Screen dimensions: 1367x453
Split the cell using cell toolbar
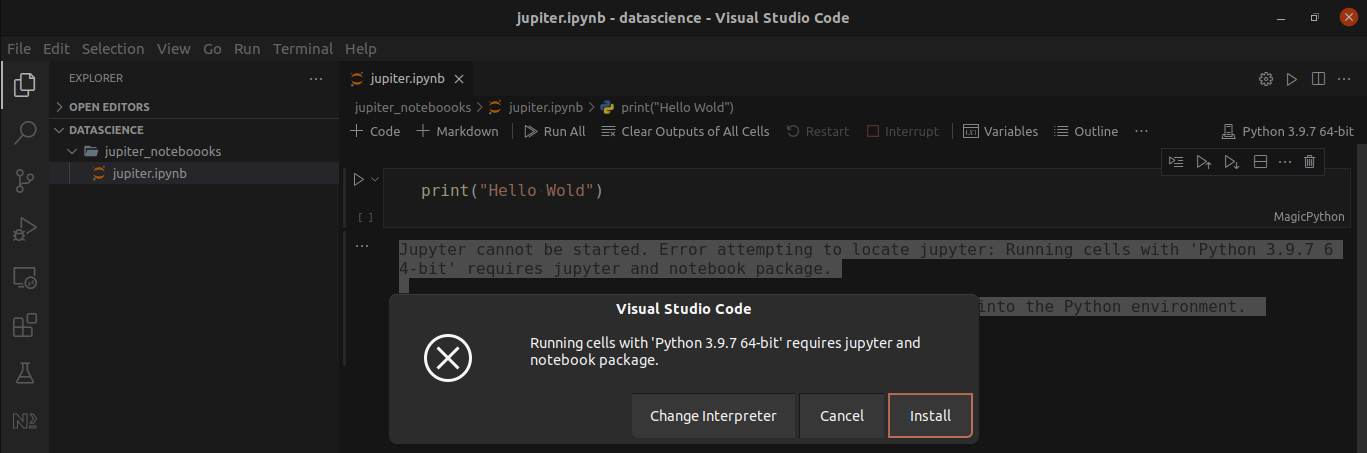(x=1260, y=161)
